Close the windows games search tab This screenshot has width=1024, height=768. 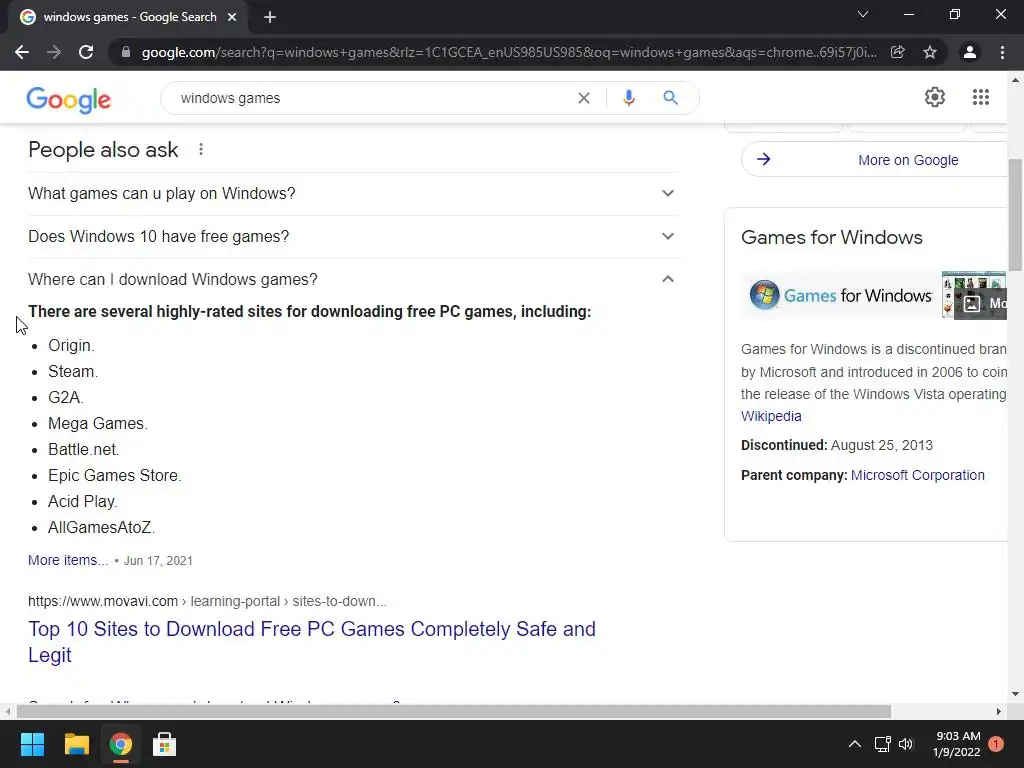coord(232,17)
